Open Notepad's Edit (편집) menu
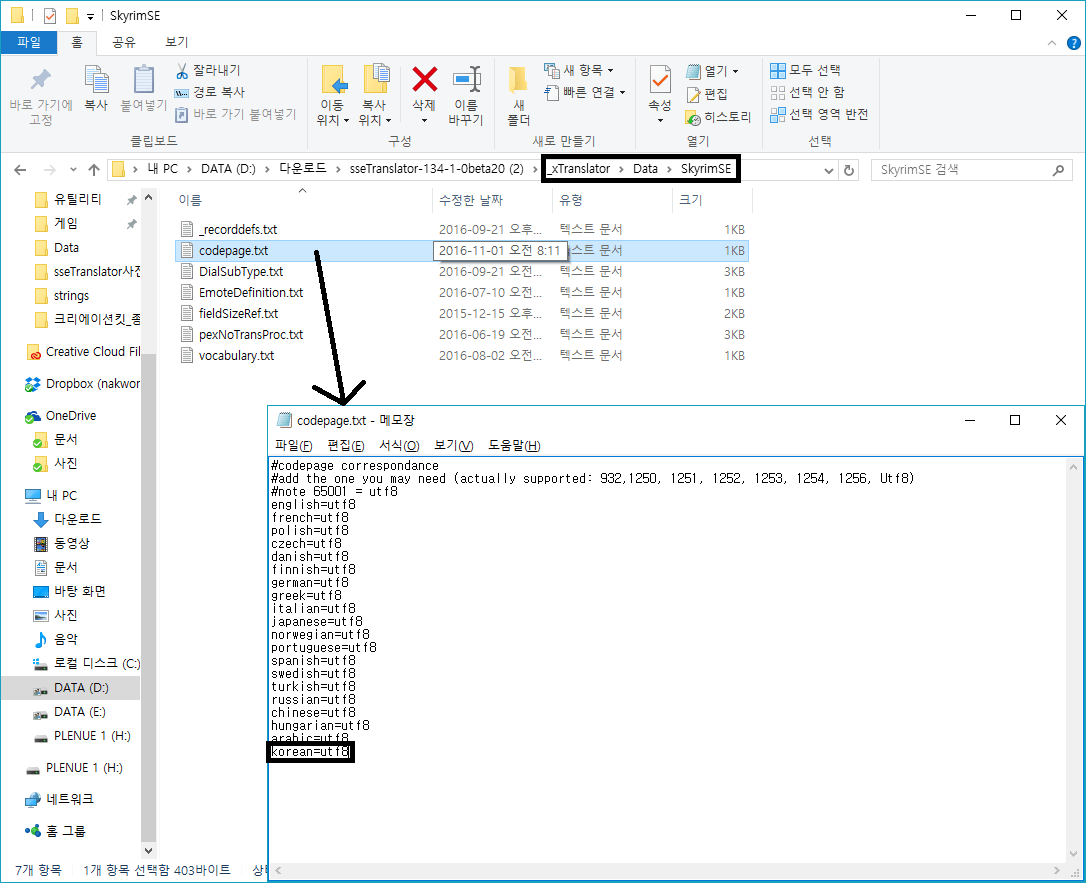Screen dimensions: 1086x883 [x=345, y=445]
